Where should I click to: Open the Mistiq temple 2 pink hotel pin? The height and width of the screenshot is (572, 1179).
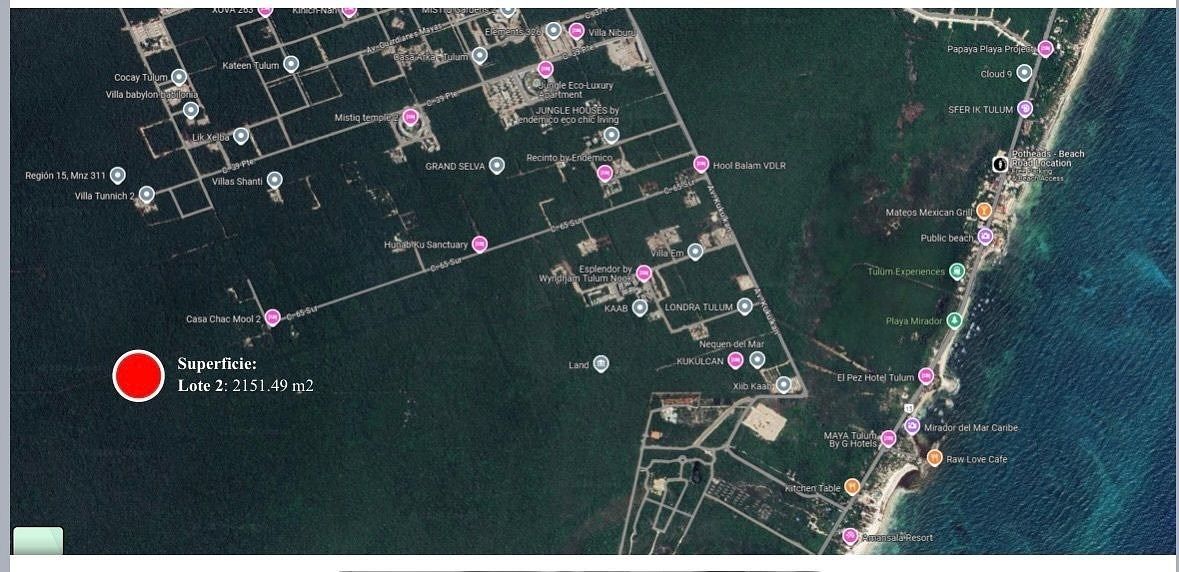coord(410,117)
